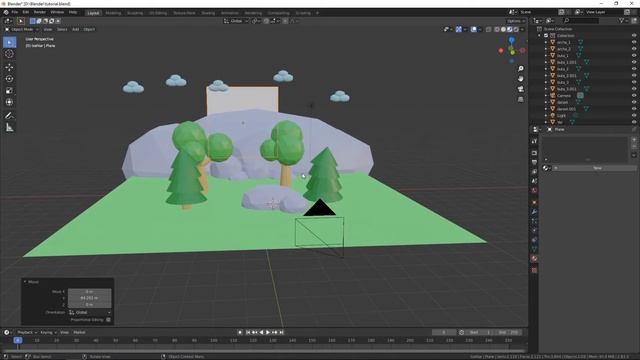This screenshot has height=360, width=640.
Task: Click the Move Y value field
Action: tap(89, 298)
